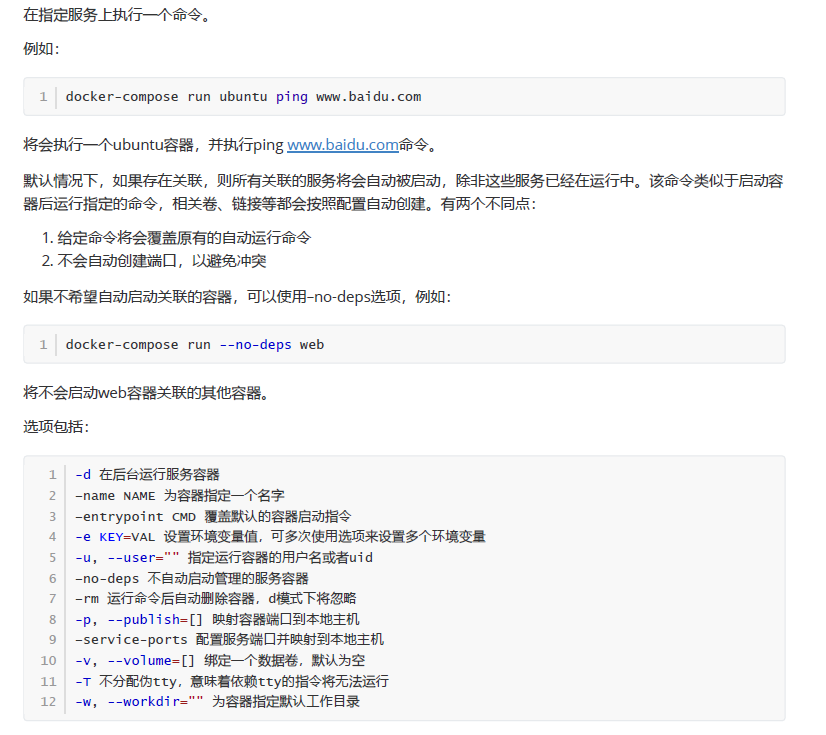Click the docker-compose run --no-deps web code line
The image size is (826, 735).
pyautogui.click(x=195, y=345)
